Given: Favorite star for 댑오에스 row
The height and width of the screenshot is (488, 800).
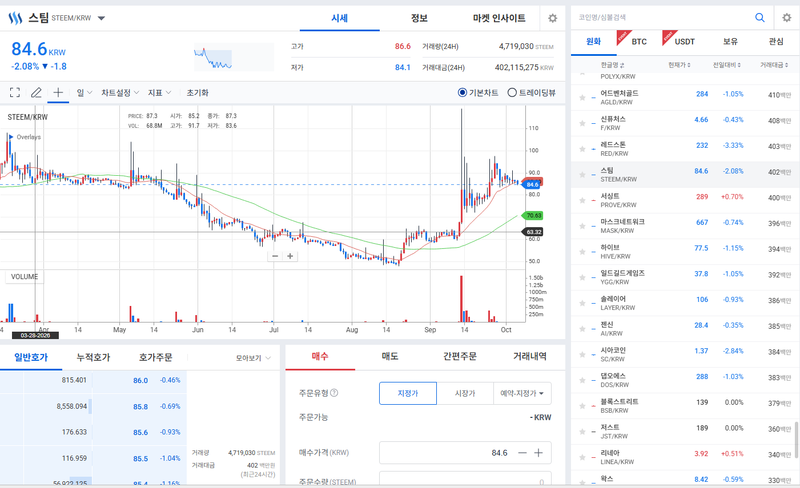Looking at the screenshot, I should 582,380.
